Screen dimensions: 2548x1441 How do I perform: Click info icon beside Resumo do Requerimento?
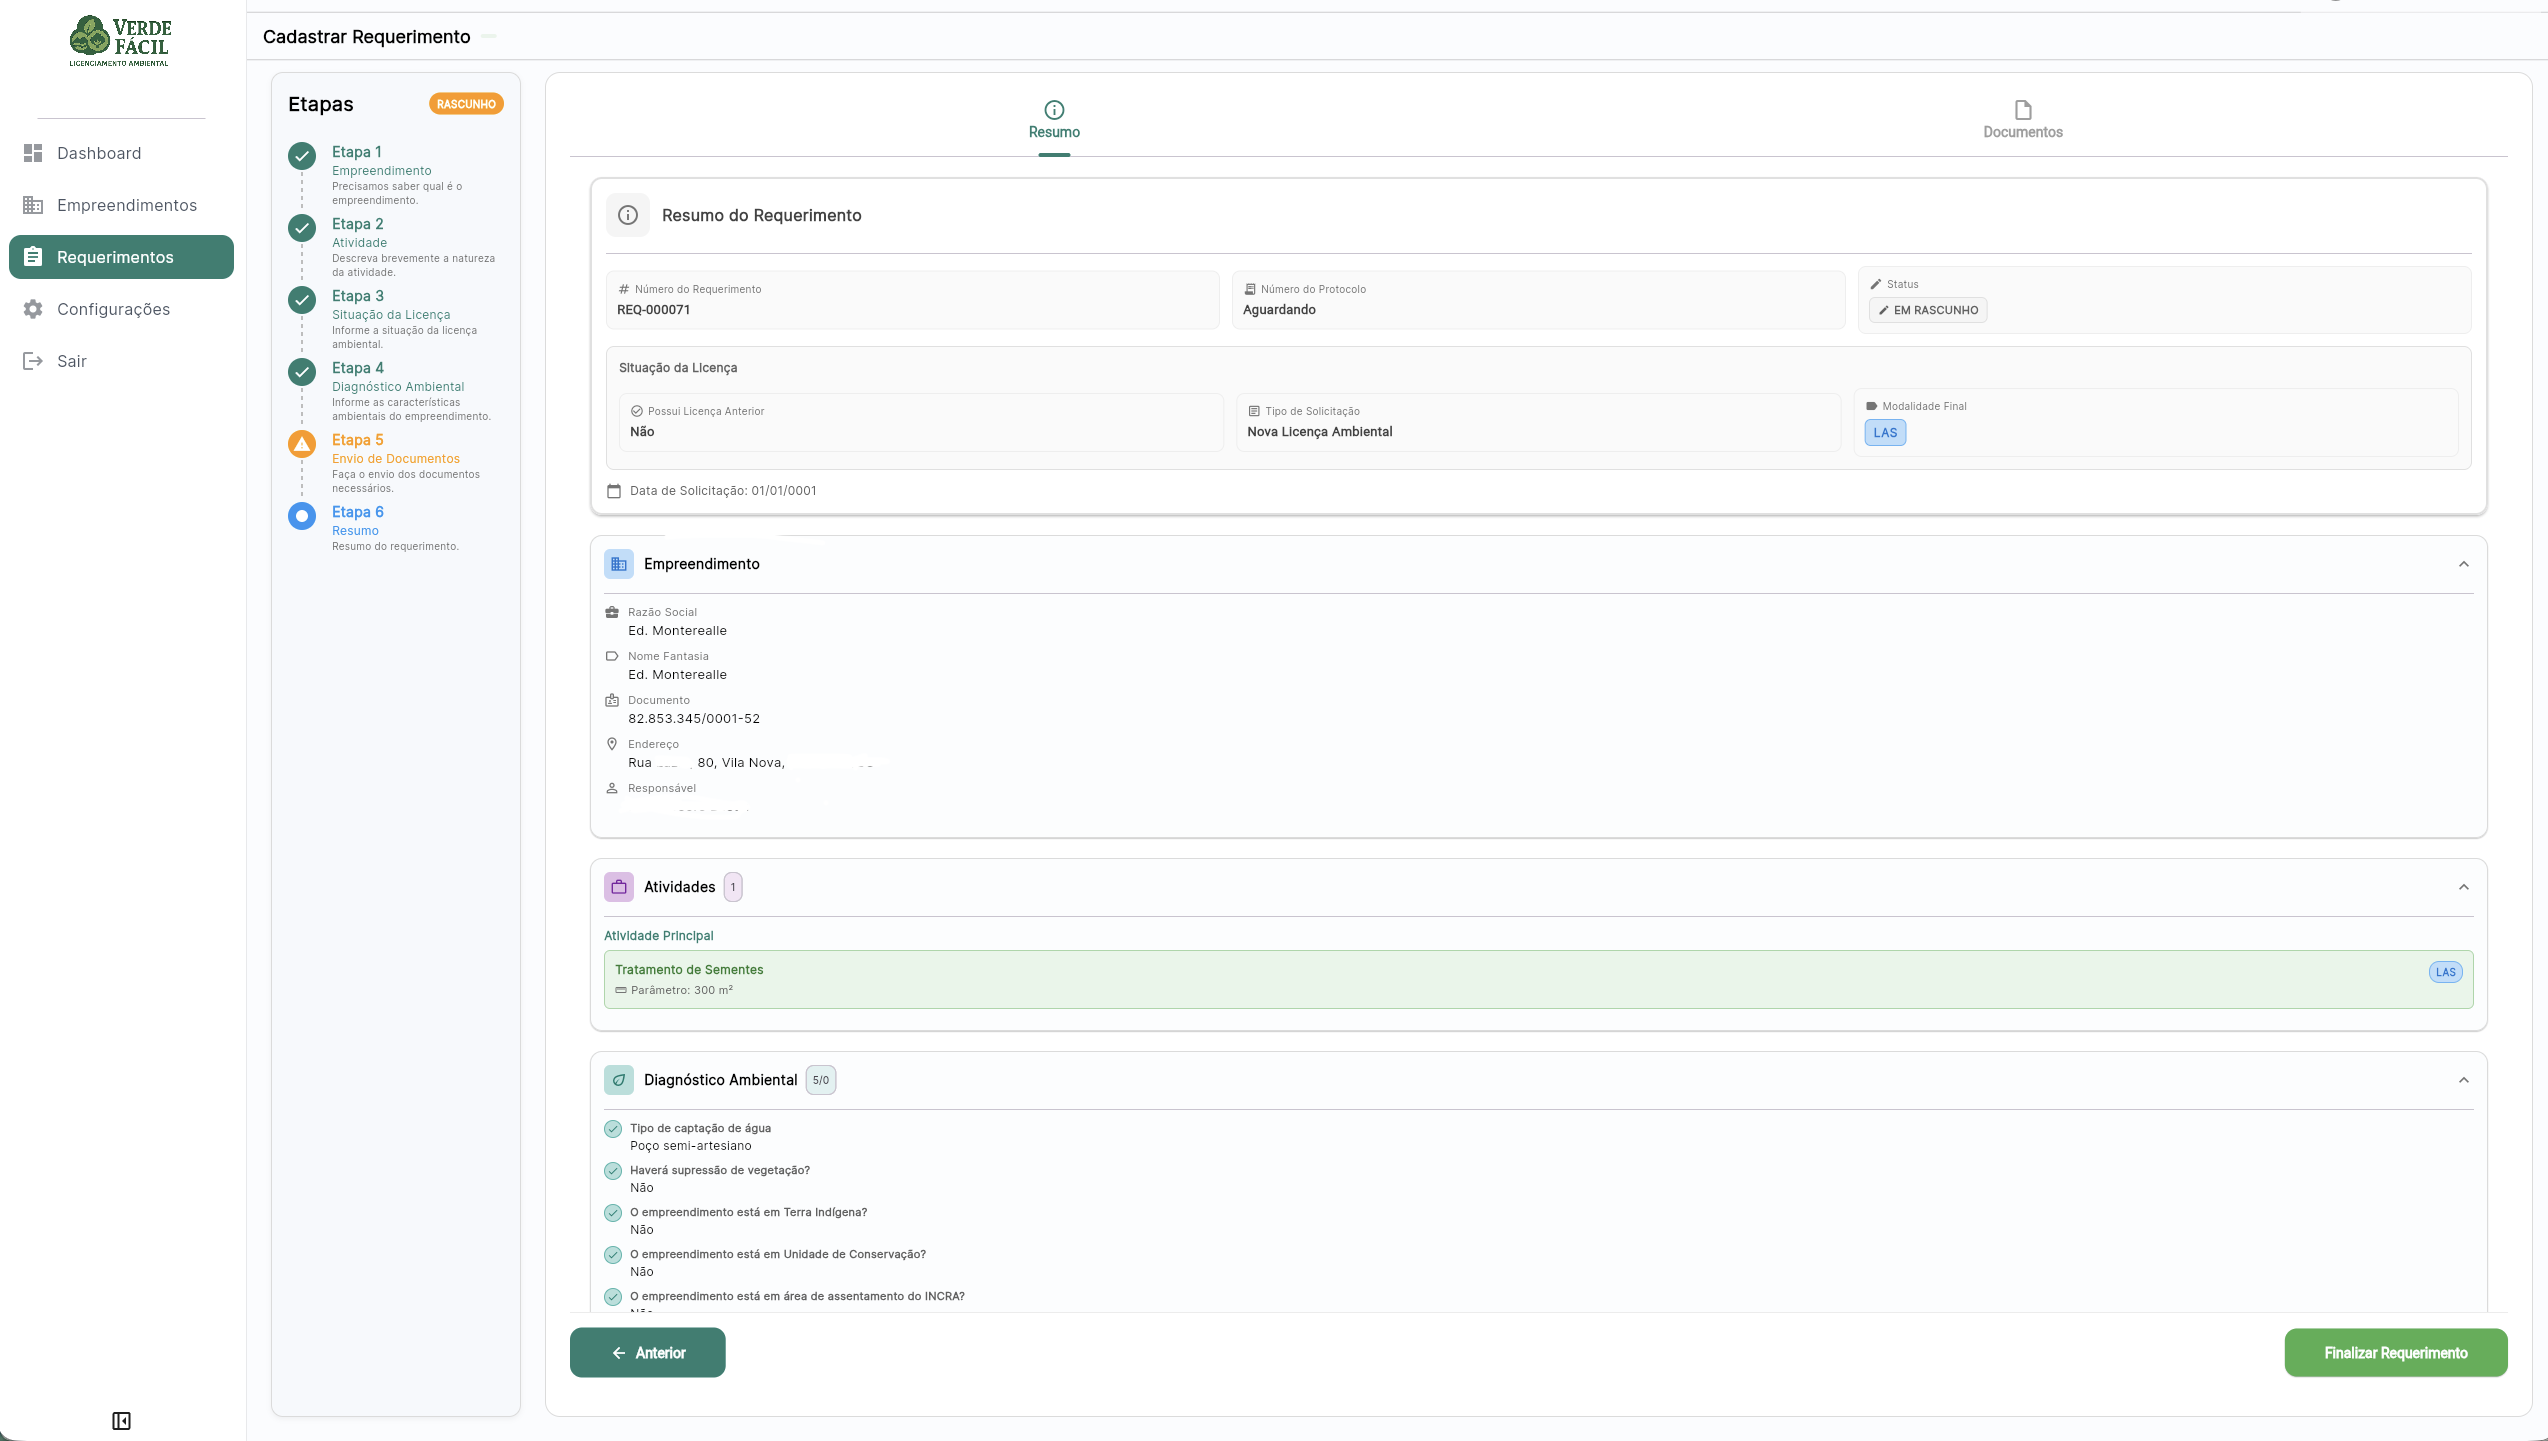point(628,215)
